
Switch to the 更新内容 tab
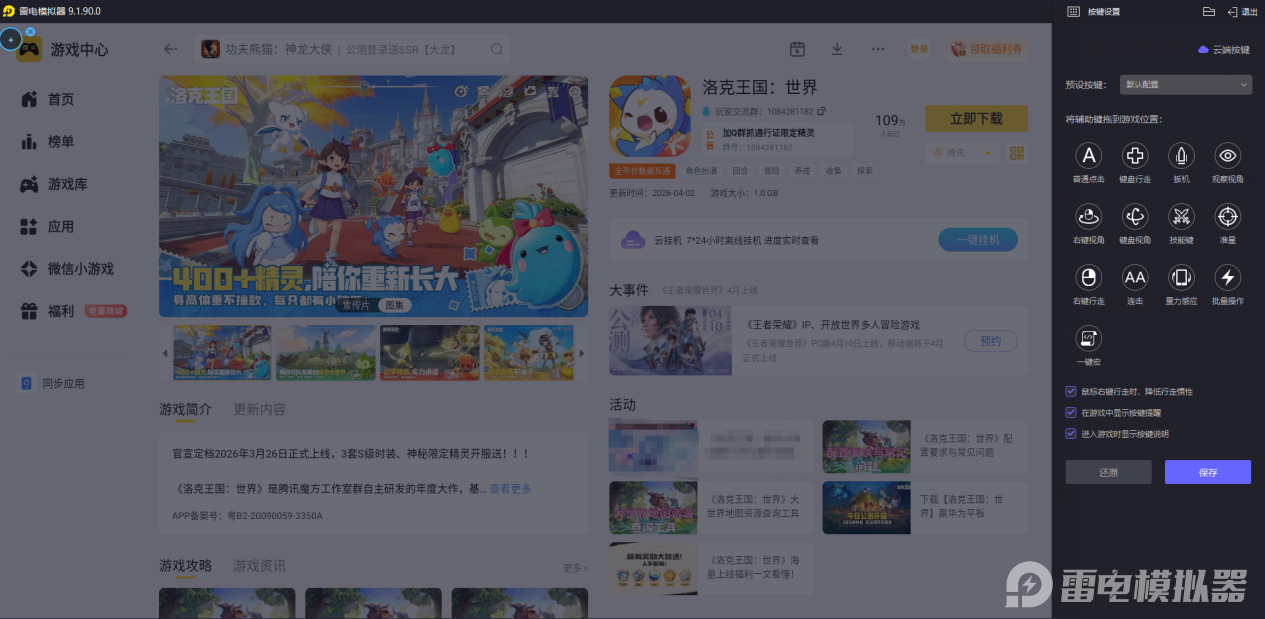pyautogui.click(x=259, y=410)
